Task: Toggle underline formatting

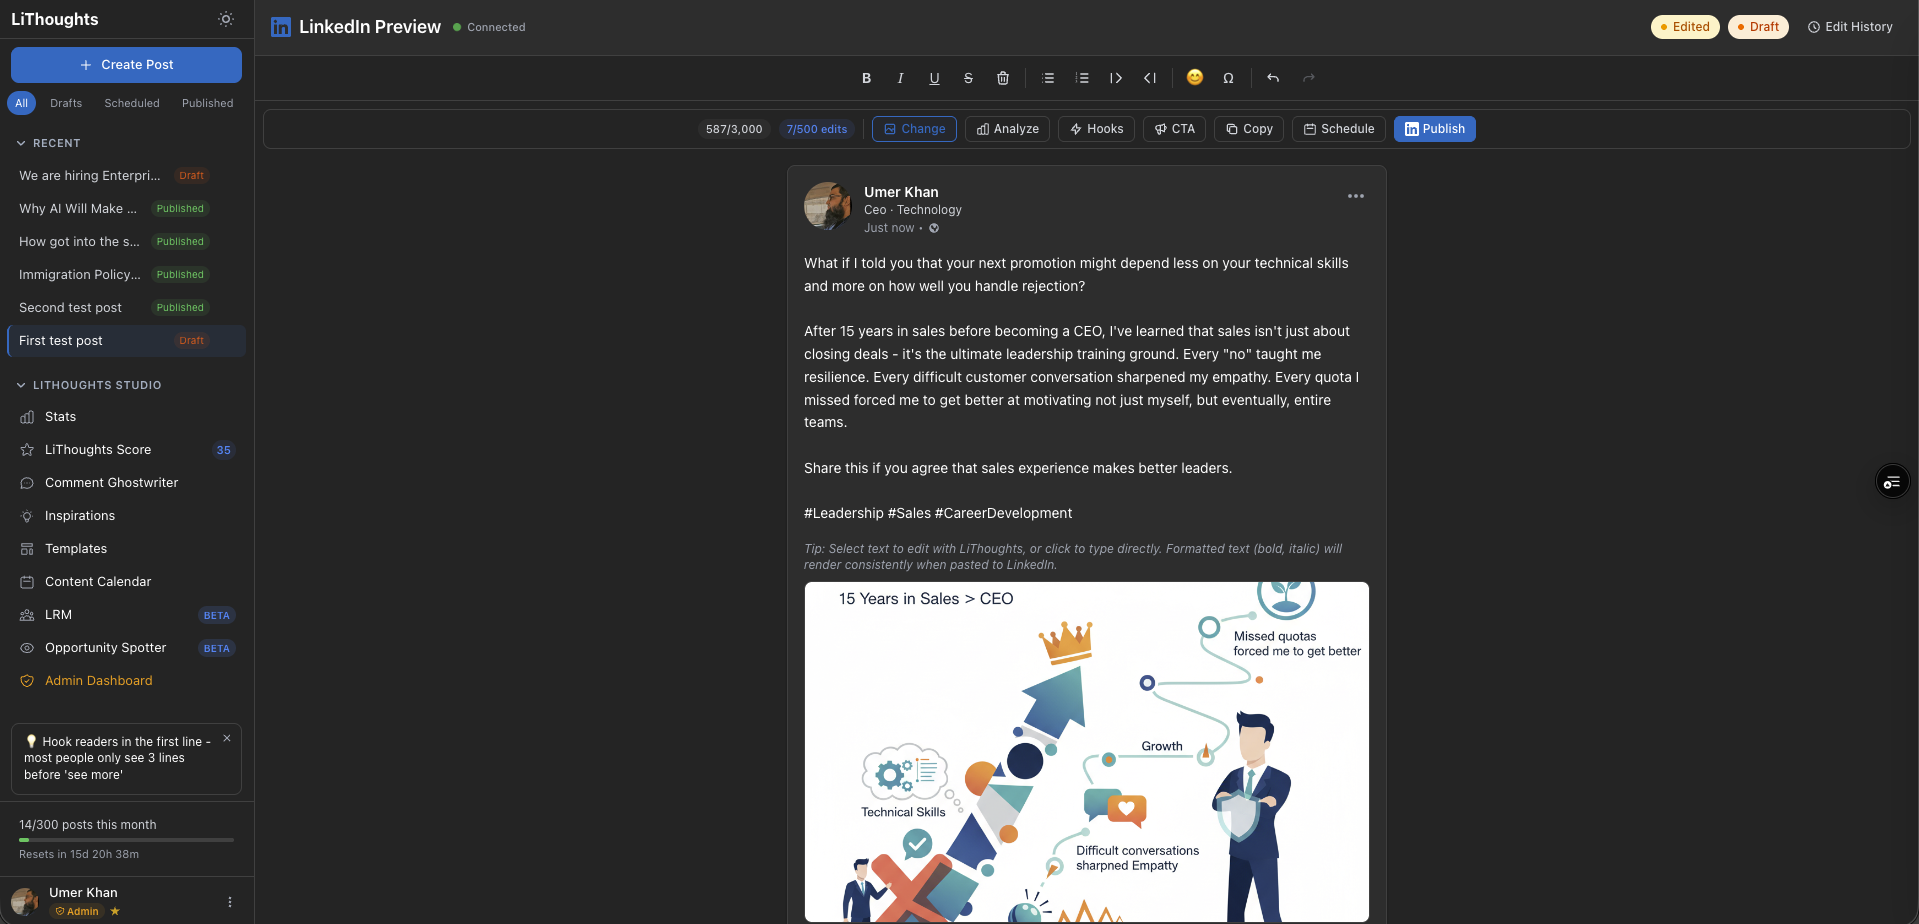Action: point(933,78)
